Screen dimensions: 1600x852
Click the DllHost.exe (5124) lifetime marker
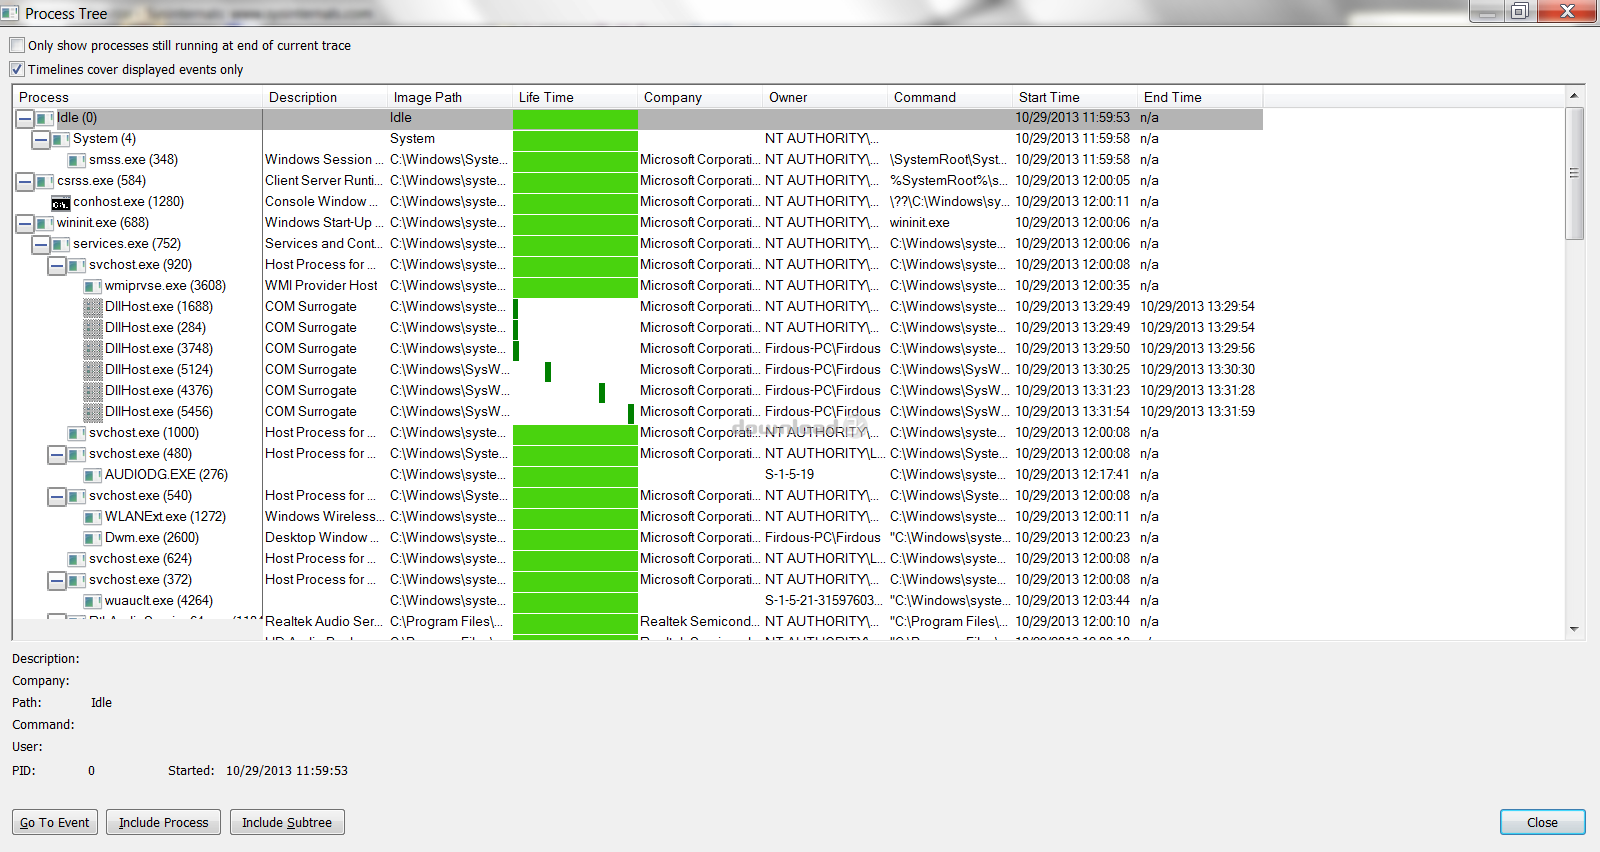click(548, 371)
